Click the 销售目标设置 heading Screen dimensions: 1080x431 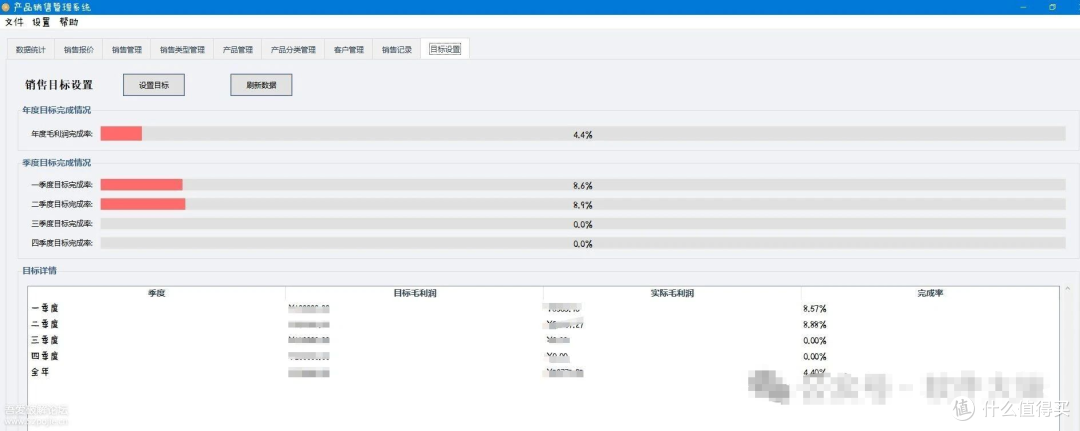coord(59,85)
